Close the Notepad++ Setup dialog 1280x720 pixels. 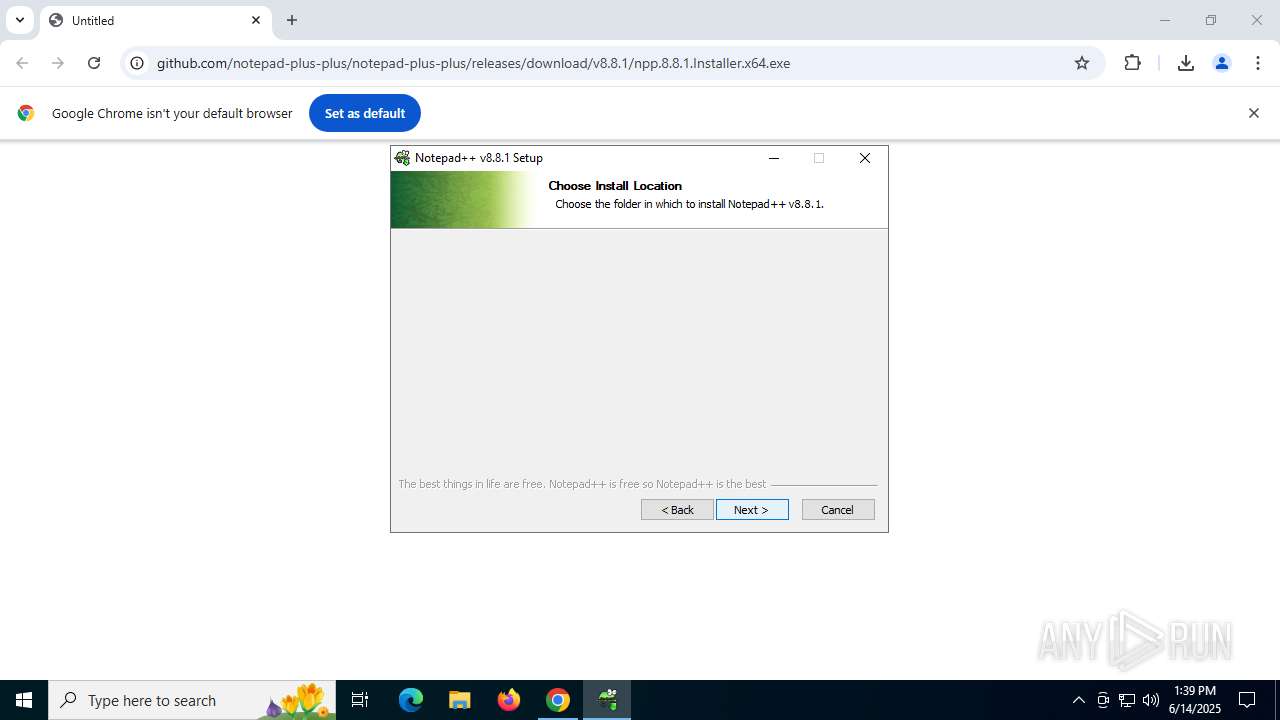tap(865, 158)
